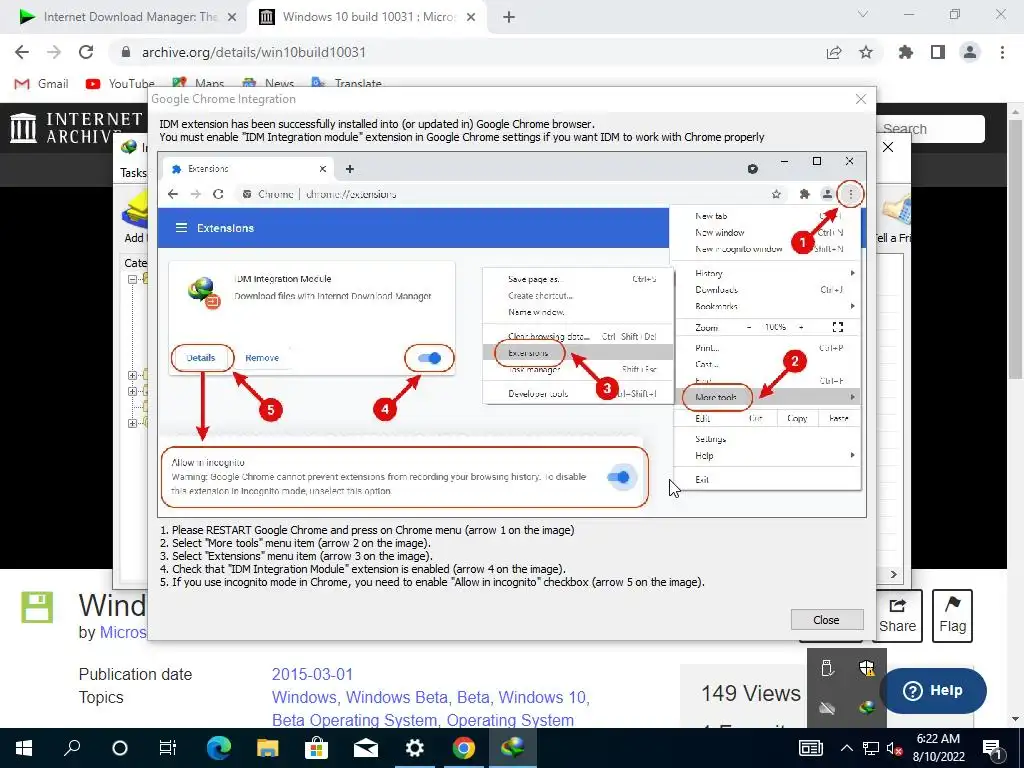Image resolution: width=1024 pixels, height=768 pixels.
Task: Open the News and interests taskbar icon
Action: tap(810, 748)
